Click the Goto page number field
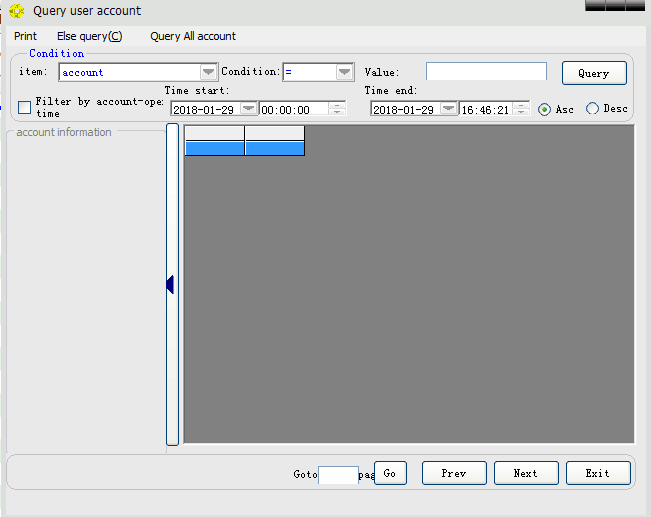Image resolution: width=651 pixels, height=517 pixels. 338,475
